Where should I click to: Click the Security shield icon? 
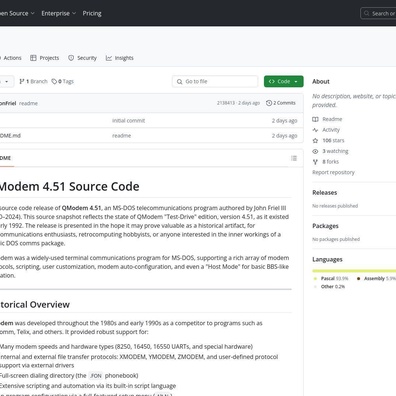click(x=71, y=58)
